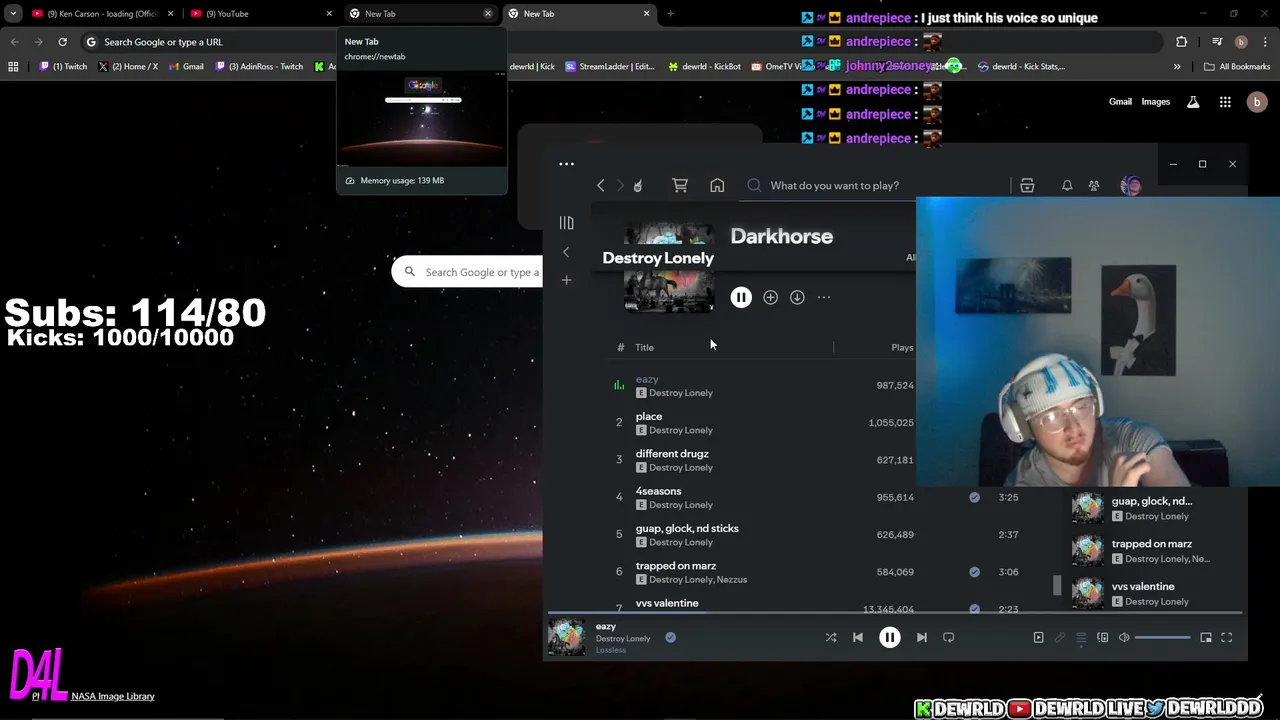
Task: Reload the Chrome page
Action: (62, 42)
